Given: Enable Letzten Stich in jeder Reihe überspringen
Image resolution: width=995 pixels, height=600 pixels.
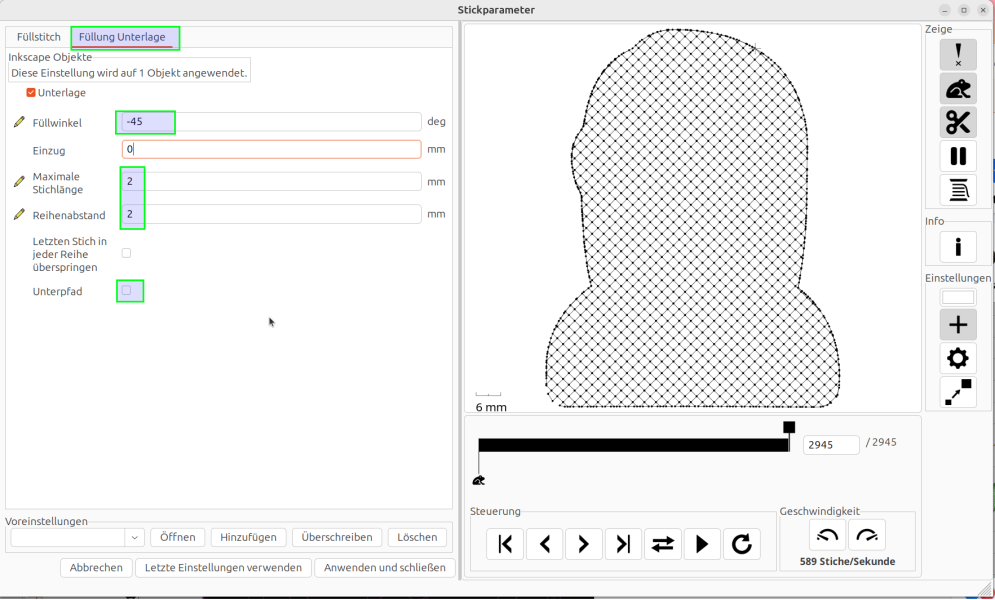Looking at the screenshot, I should click(x=126, y=253).
